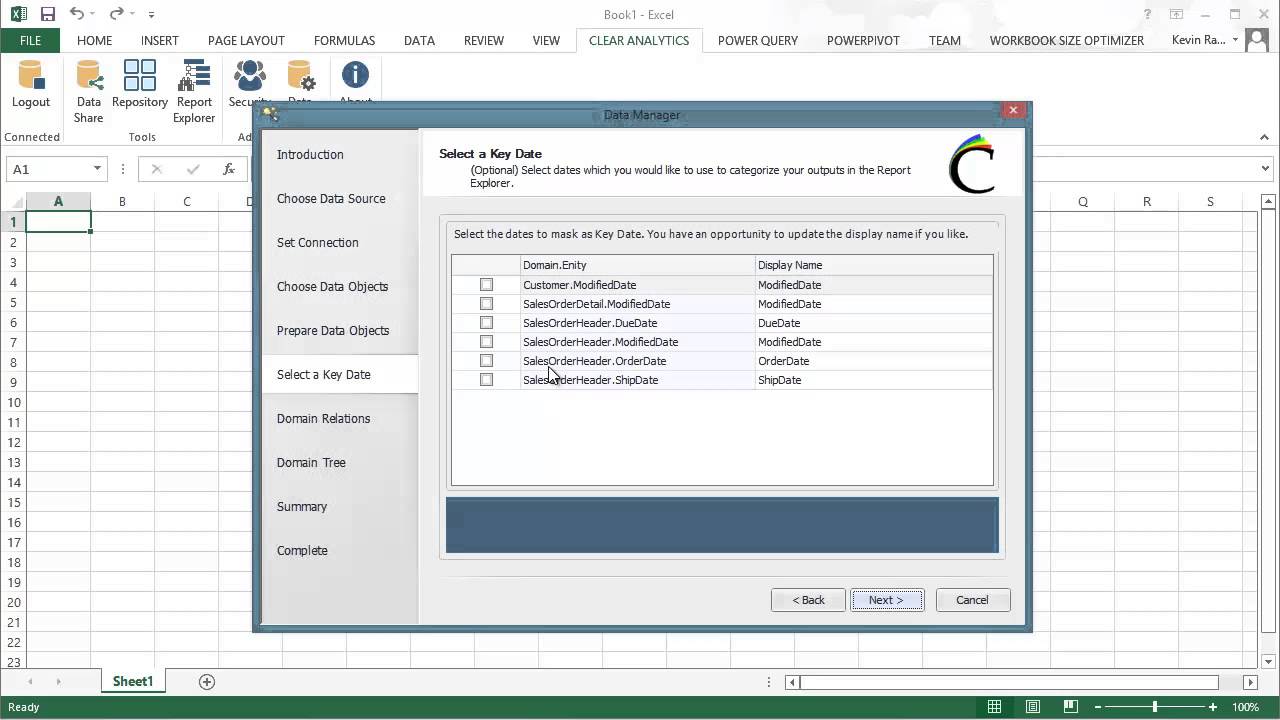The width and height of the screenshot is (1280, 720).
Task: Switch to the POWER QUERY tab
Action: click(758, 40)
